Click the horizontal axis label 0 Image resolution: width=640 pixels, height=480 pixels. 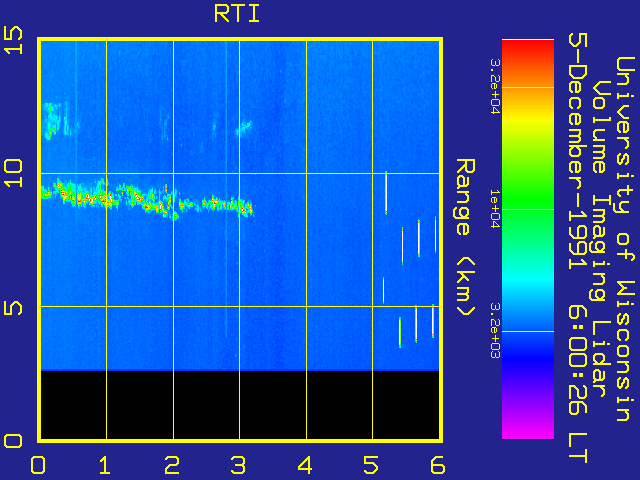tap(38, 465)
